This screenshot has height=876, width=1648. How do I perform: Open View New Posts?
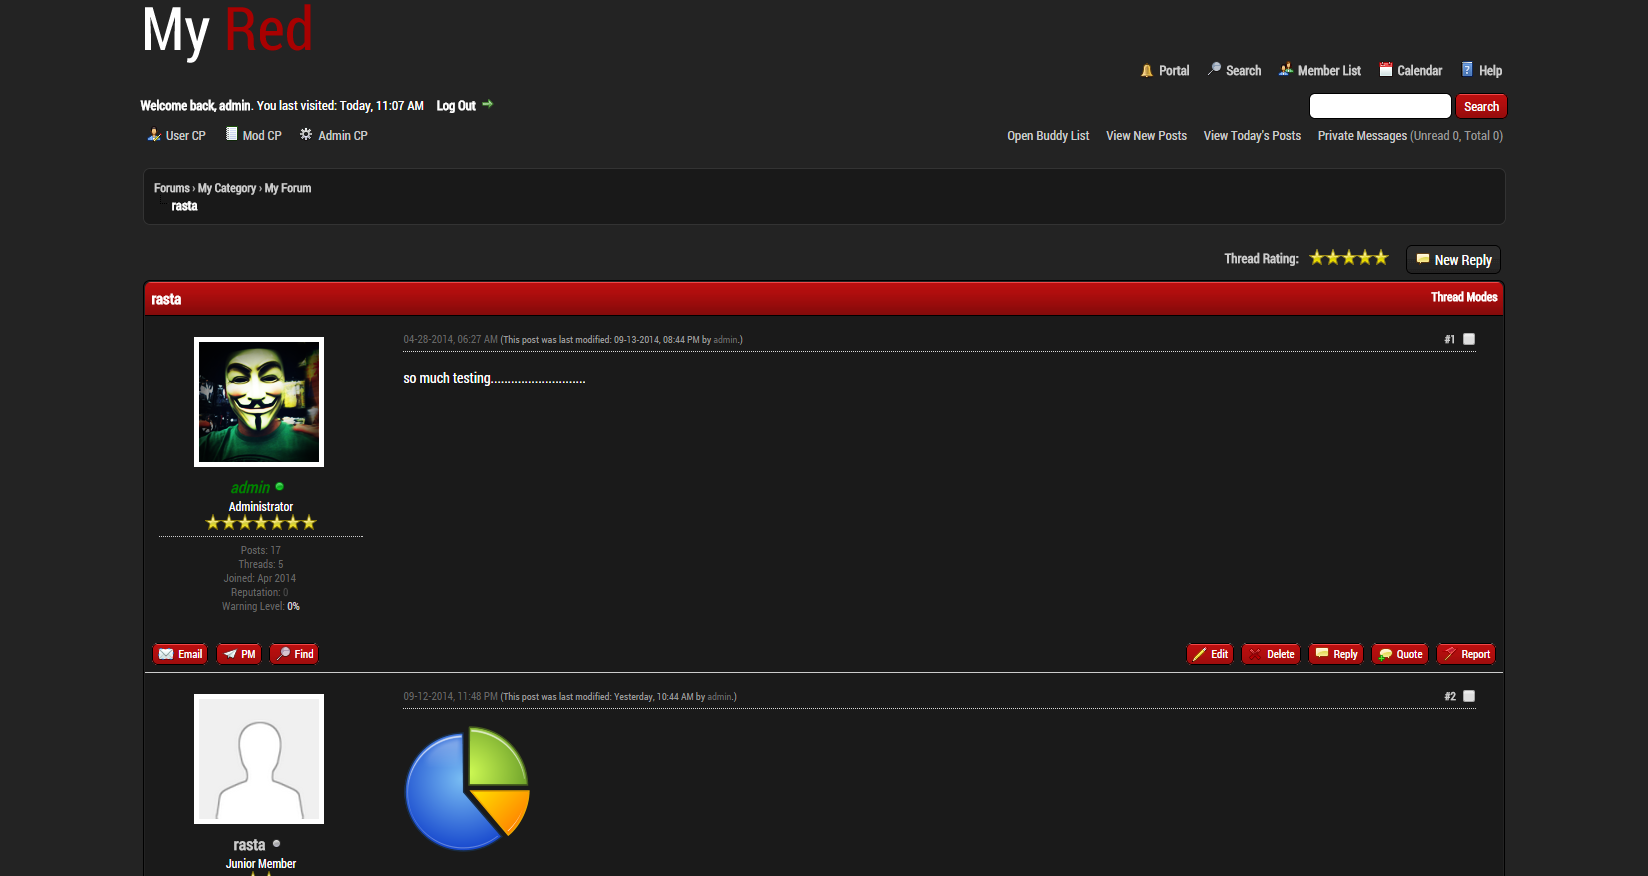tap(1146, 136)
